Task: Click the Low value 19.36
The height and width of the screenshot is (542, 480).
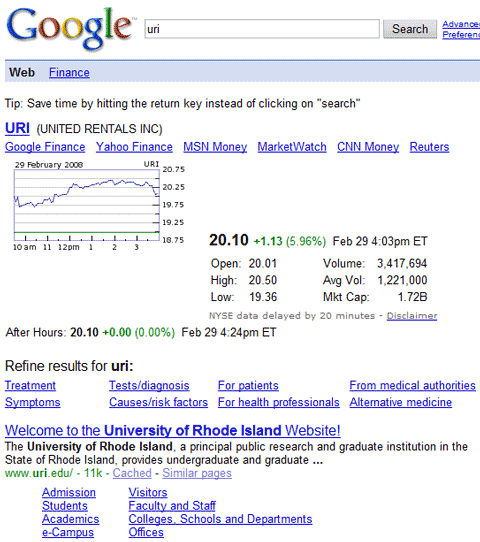Action: (263, 297)
